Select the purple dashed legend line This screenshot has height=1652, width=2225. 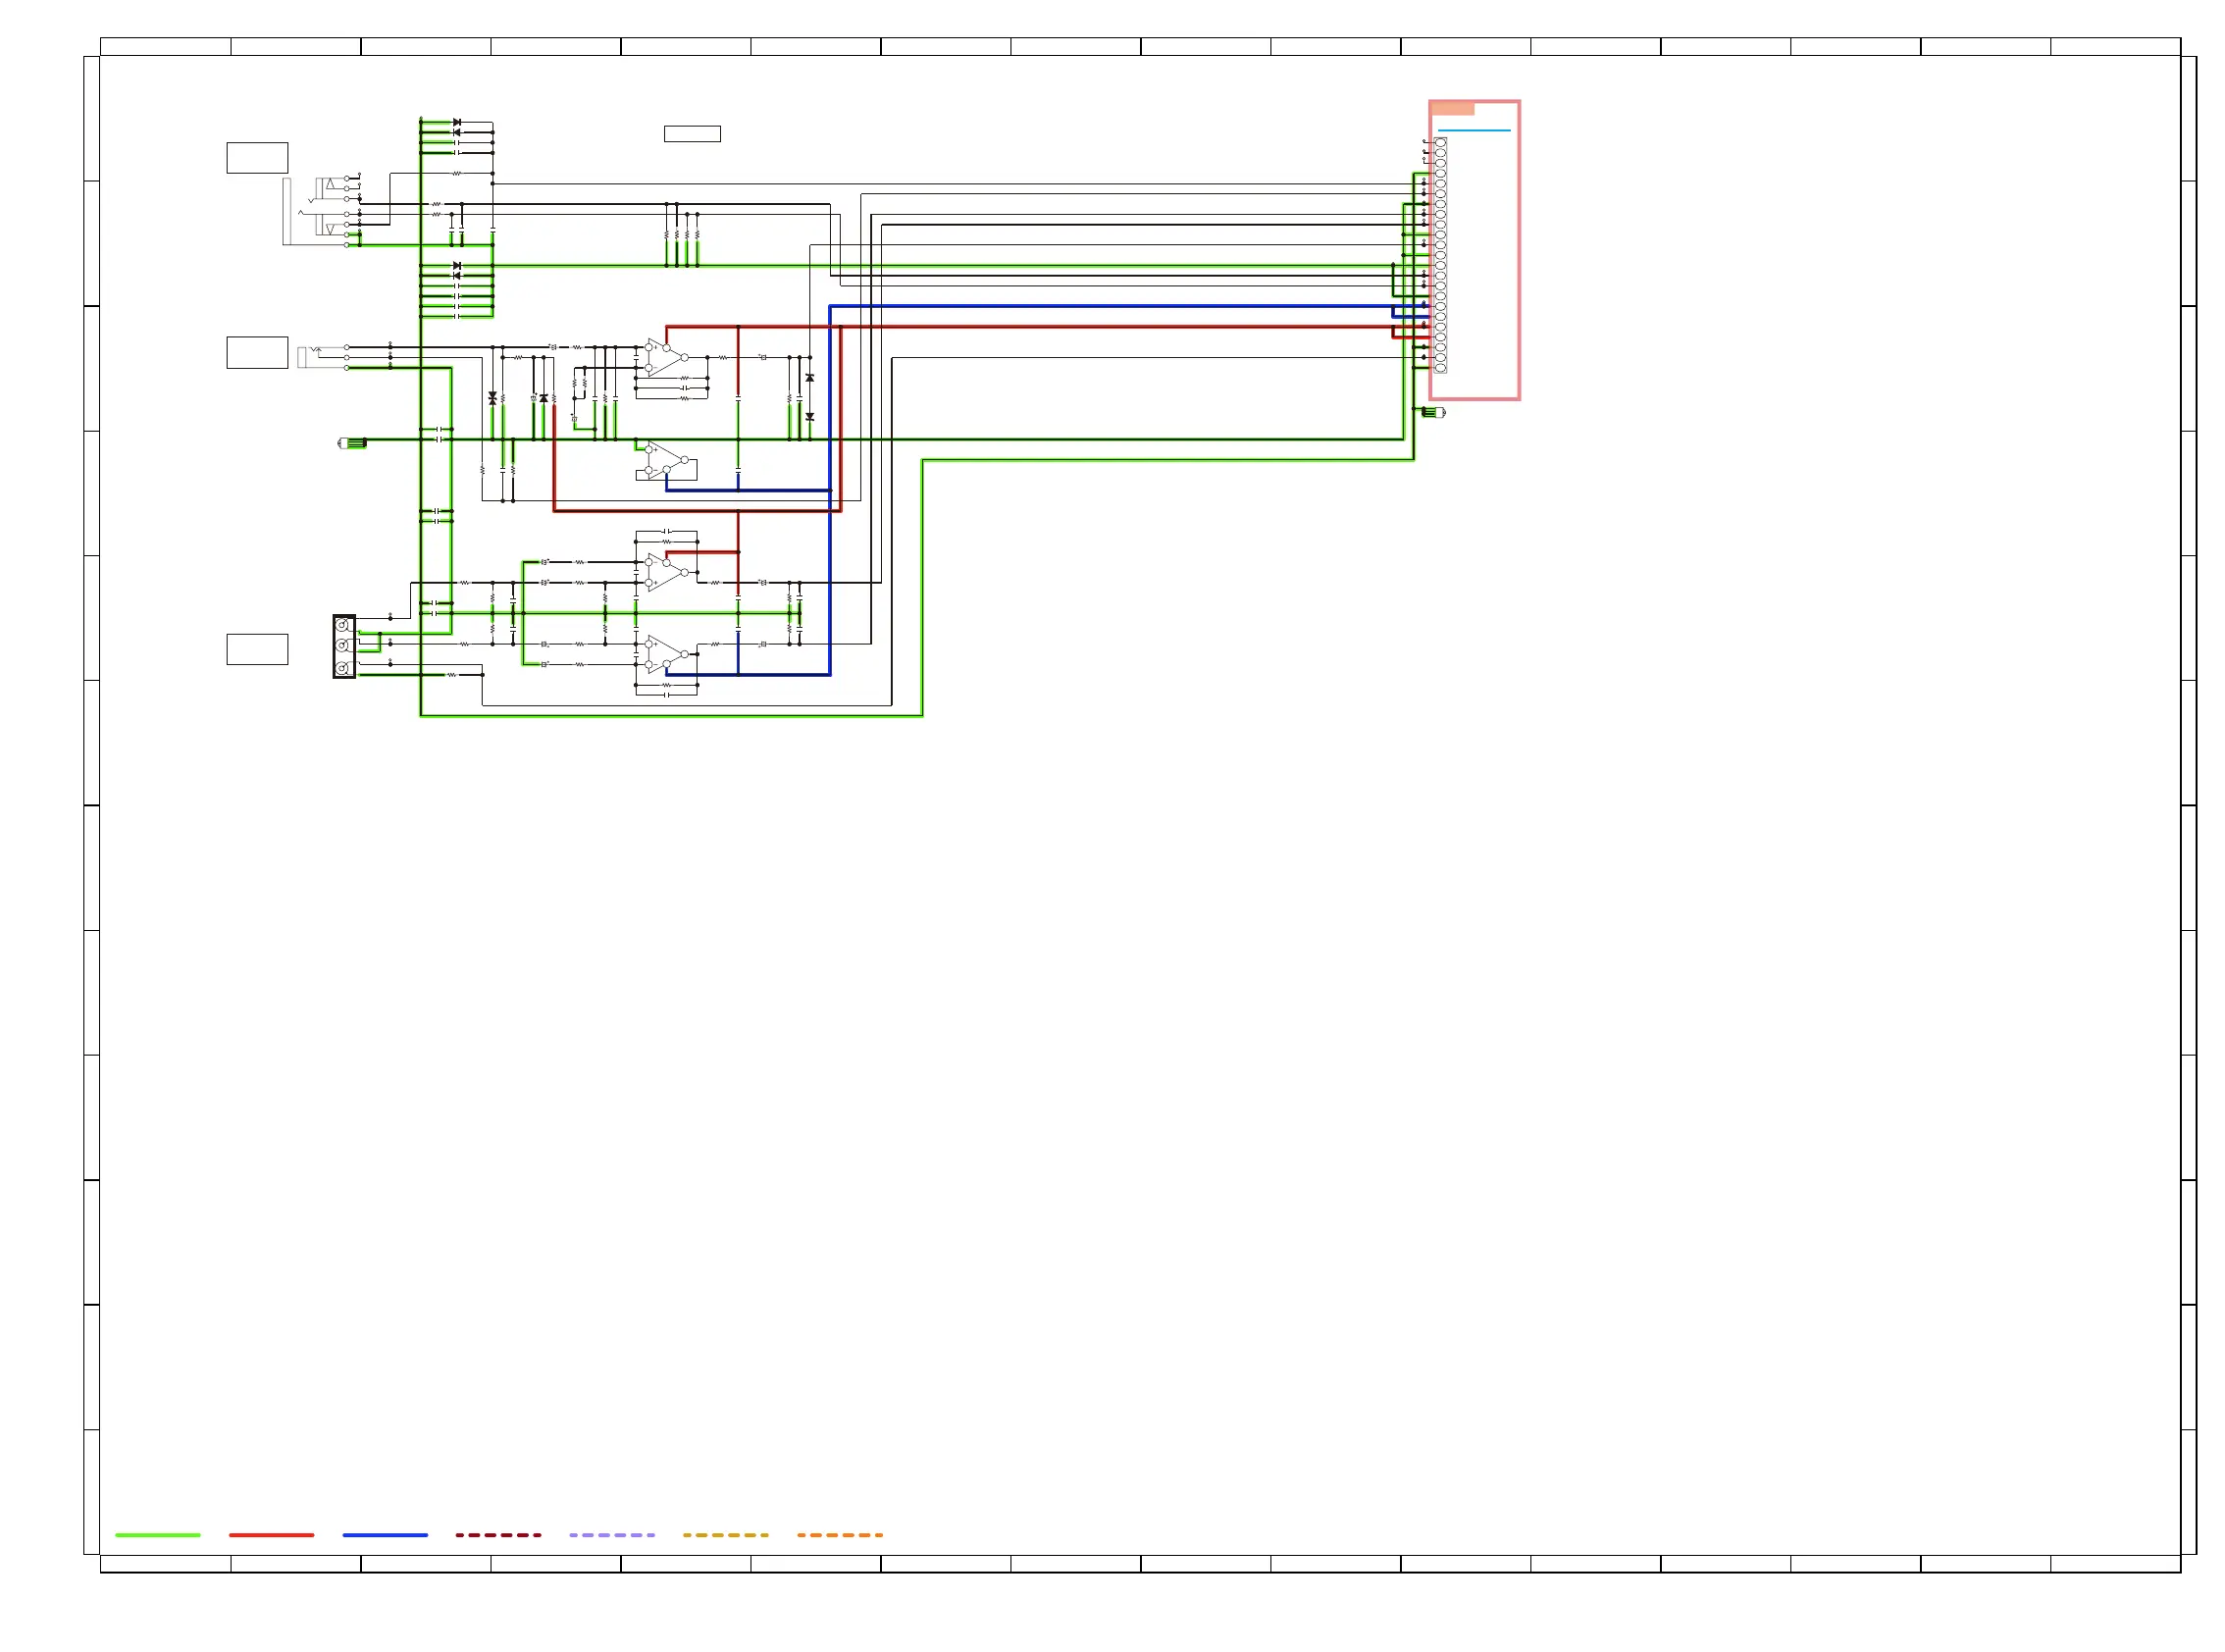612,1534
